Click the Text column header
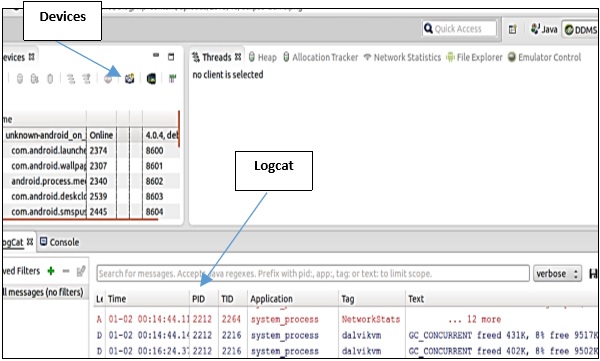Image resolution: width=600 pixels, height=361 pixels. coord(501,299)
